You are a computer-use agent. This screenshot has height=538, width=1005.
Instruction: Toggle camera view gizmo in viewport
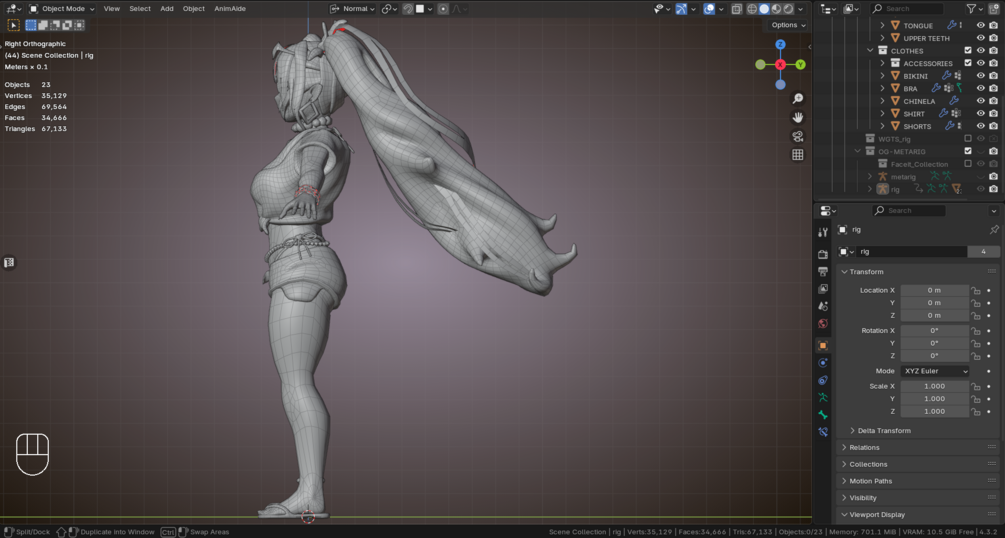(797, 136)
